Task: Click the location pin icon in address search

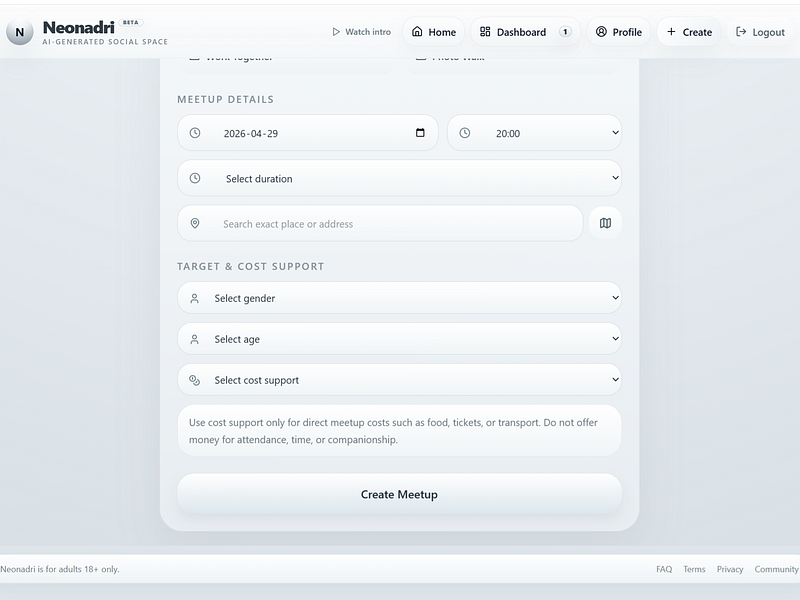Action: coord(195,223)
